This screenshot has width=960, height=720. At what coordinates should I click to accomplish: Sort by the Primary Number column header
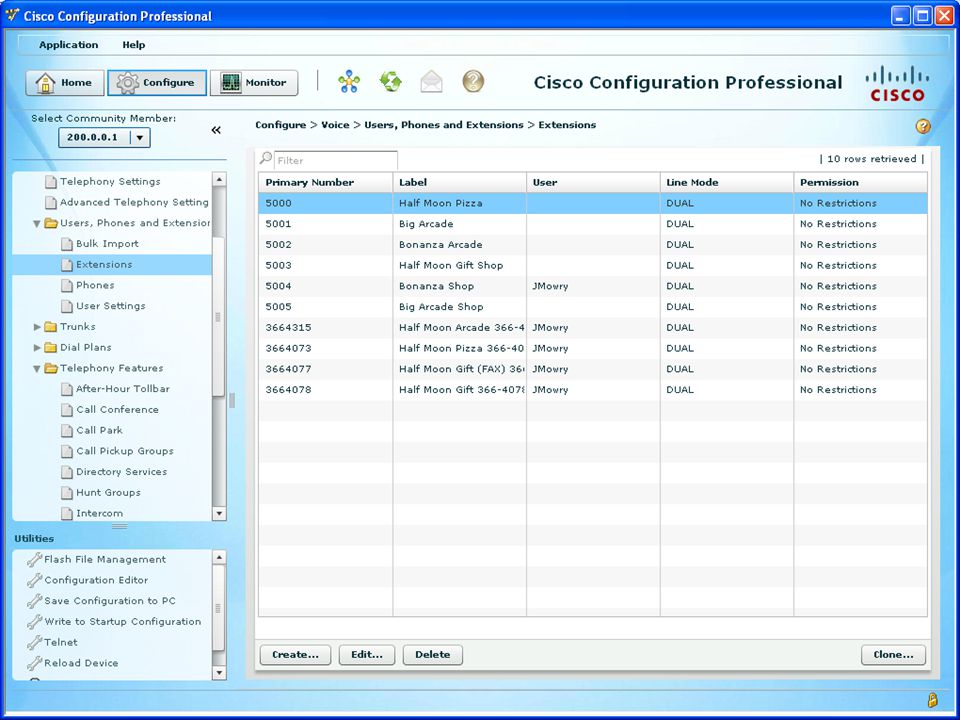(x=326, y=182)
